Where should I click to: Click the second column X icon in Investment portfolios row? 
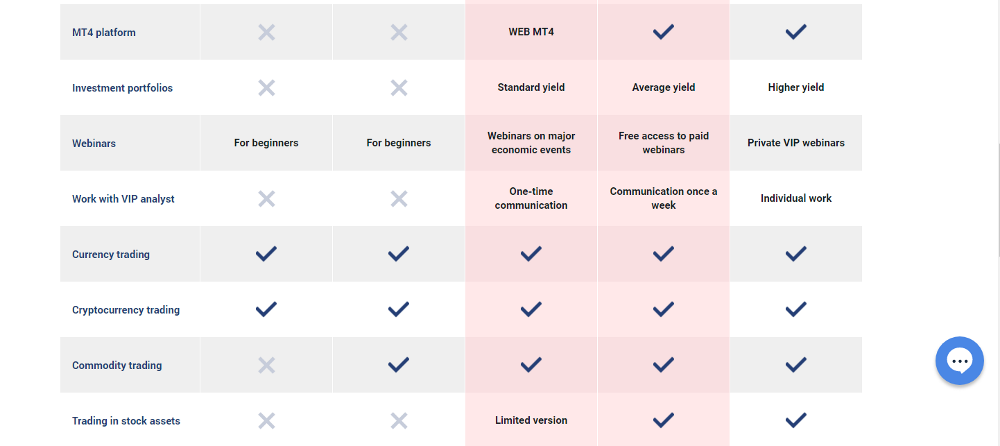tap(399, 87)
